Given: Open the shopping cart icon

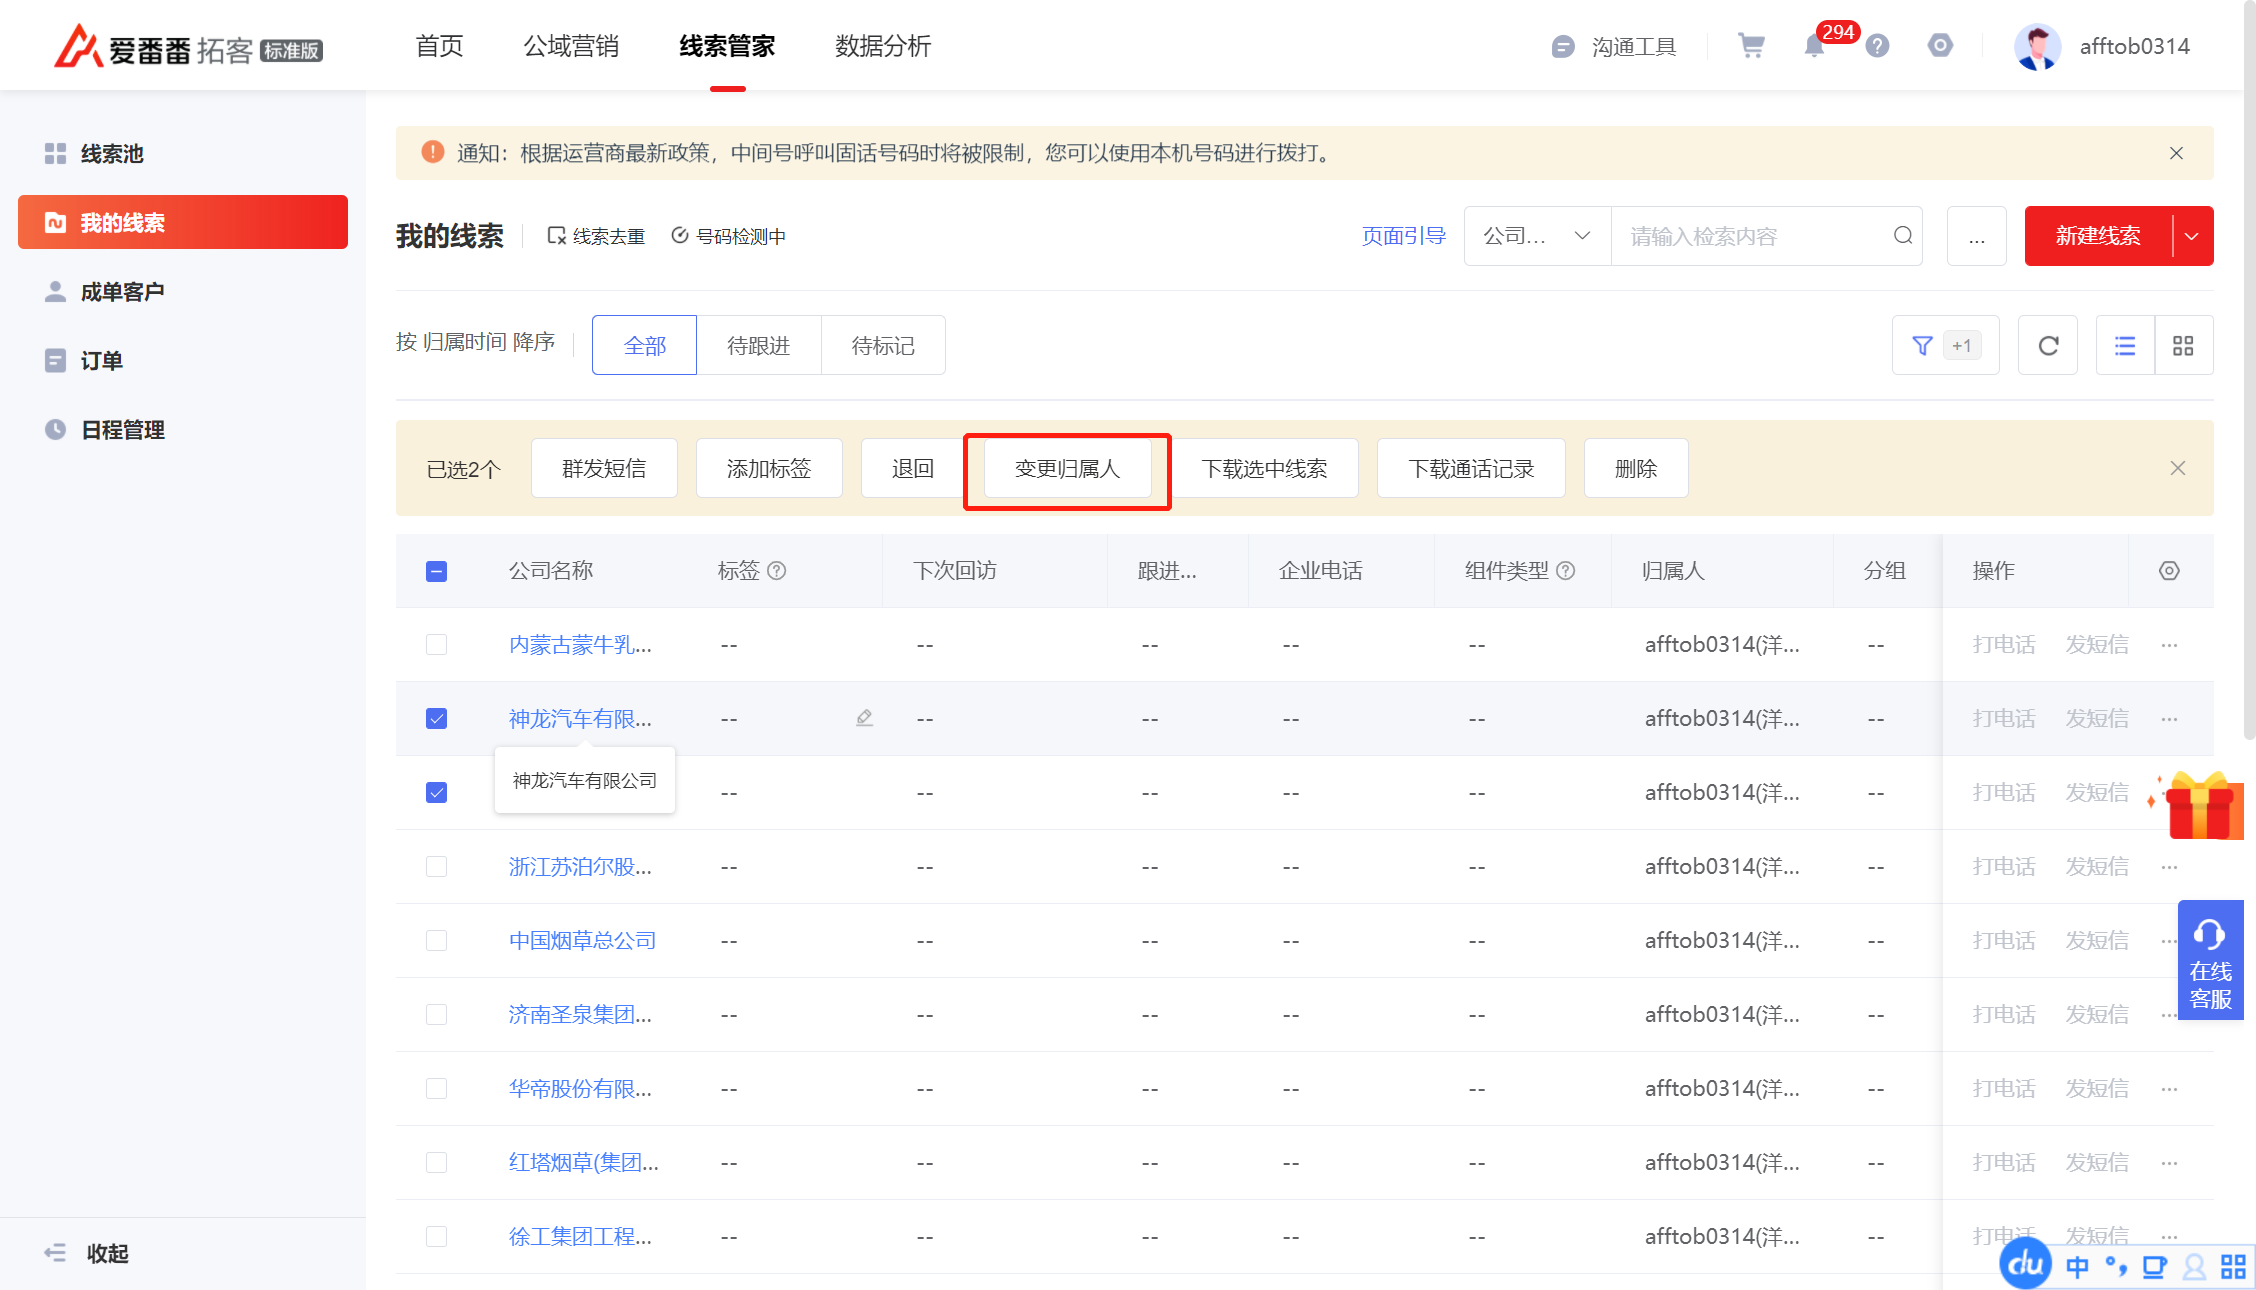Looking at the screenshot, I should (x=1751, y=46).
